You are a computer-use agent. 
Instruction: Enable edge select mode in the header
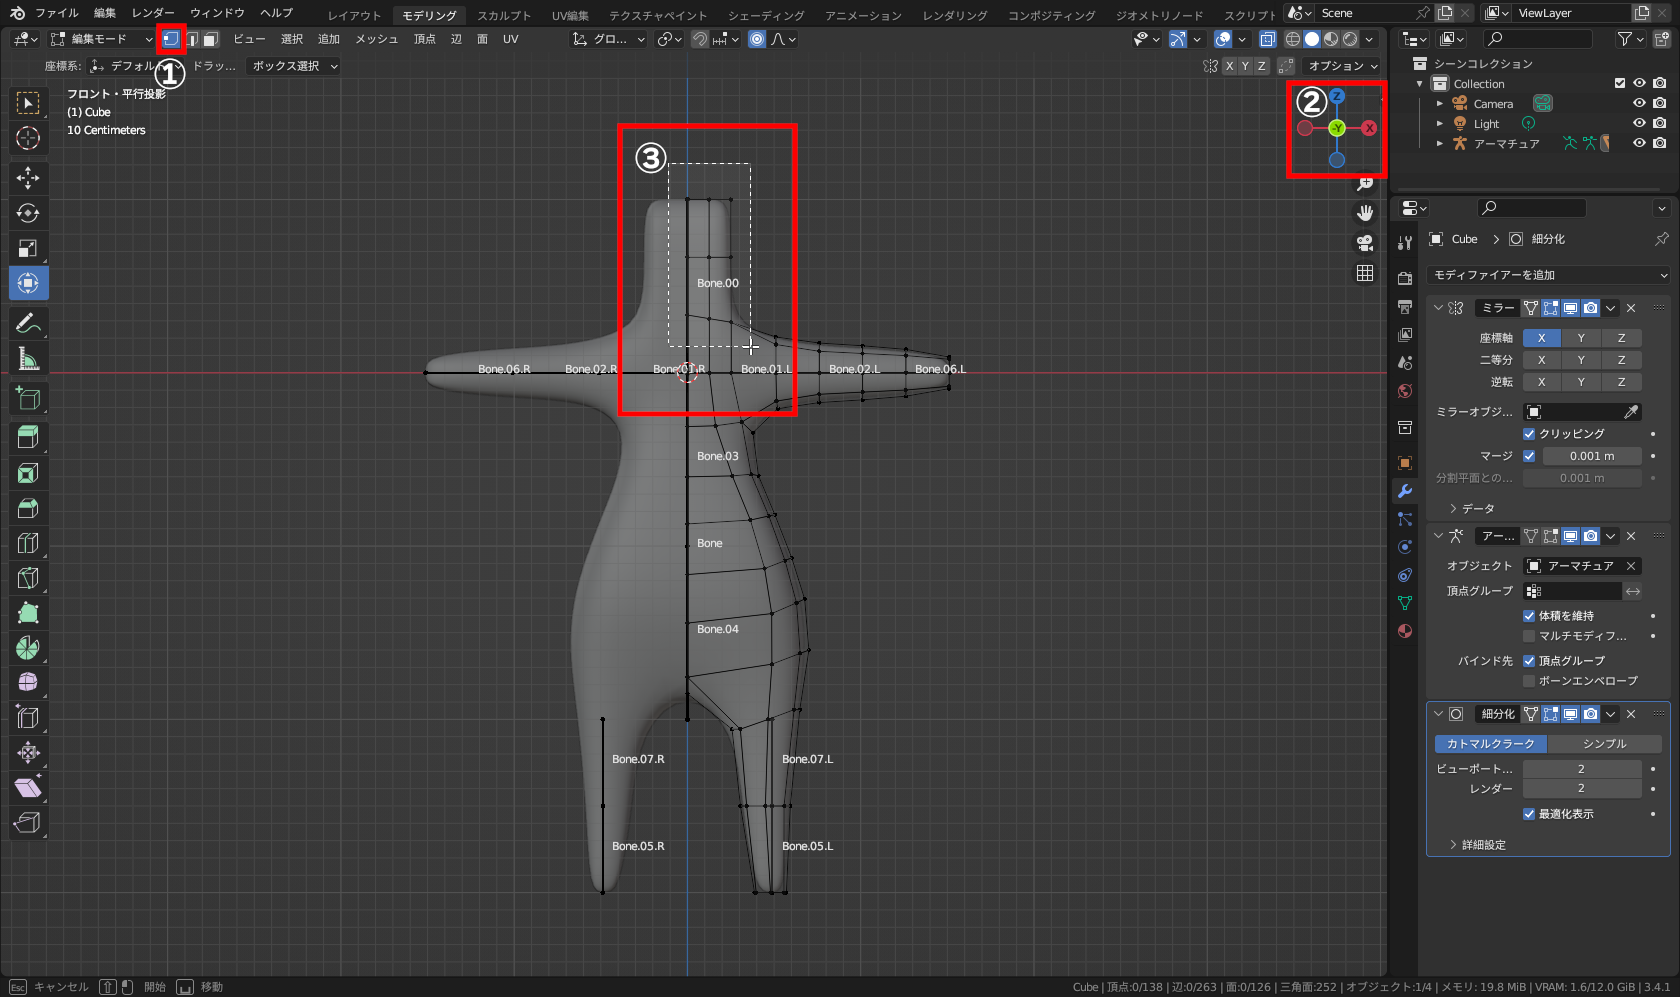pos(192,39)
